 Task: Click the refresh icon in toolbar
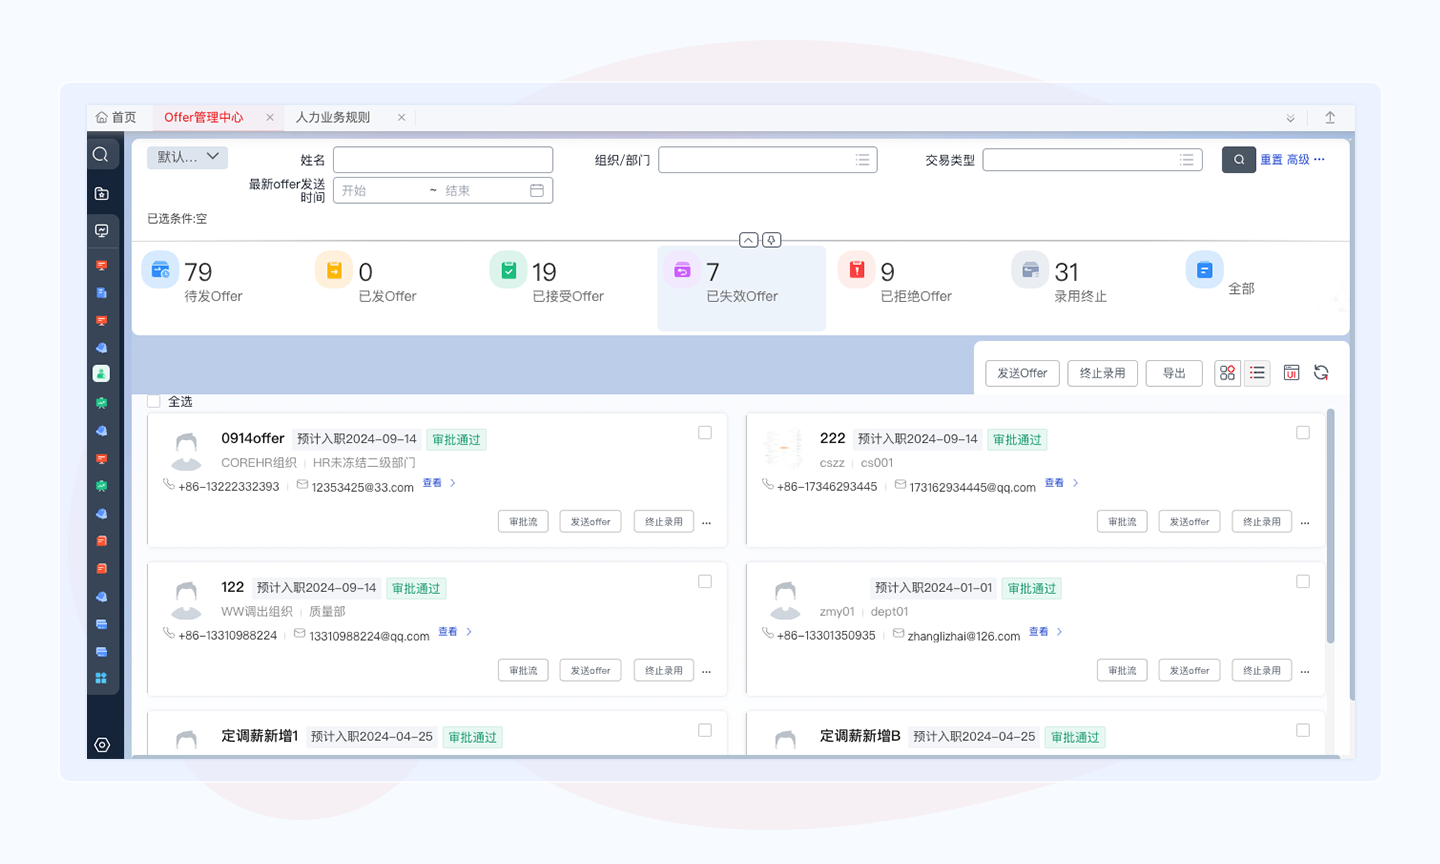[x=1321, y=373]
